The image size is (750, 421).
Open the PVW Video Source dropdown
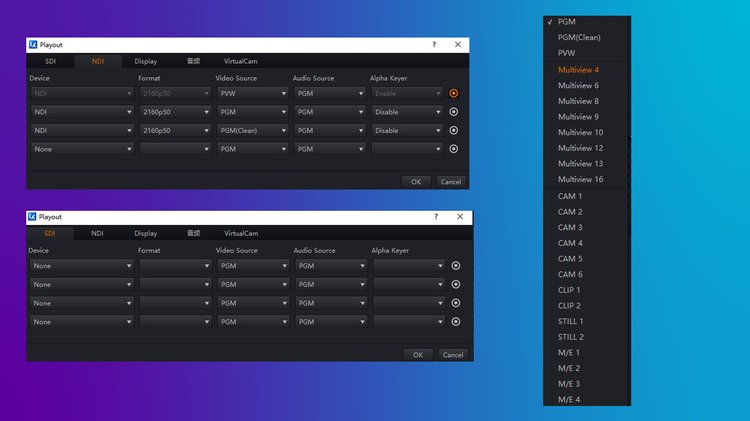(251, 93)
